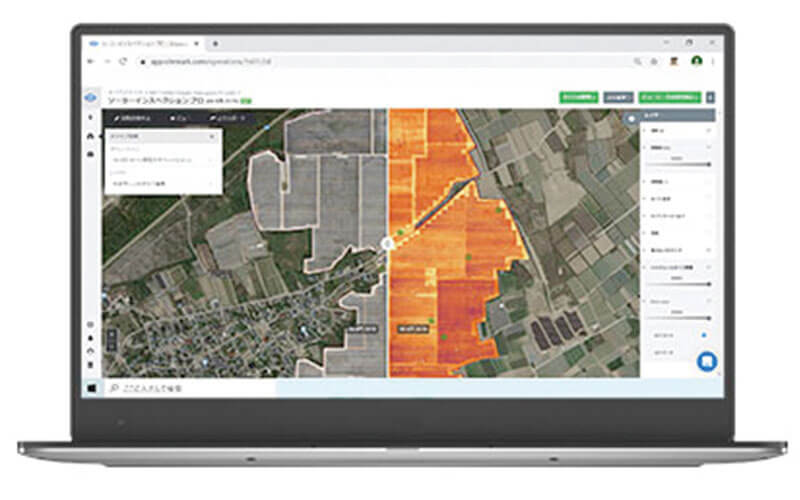The height and width of the screenshot is (500, 800).
Task: Click the leftmost green button in header
Action: (578, 98)
